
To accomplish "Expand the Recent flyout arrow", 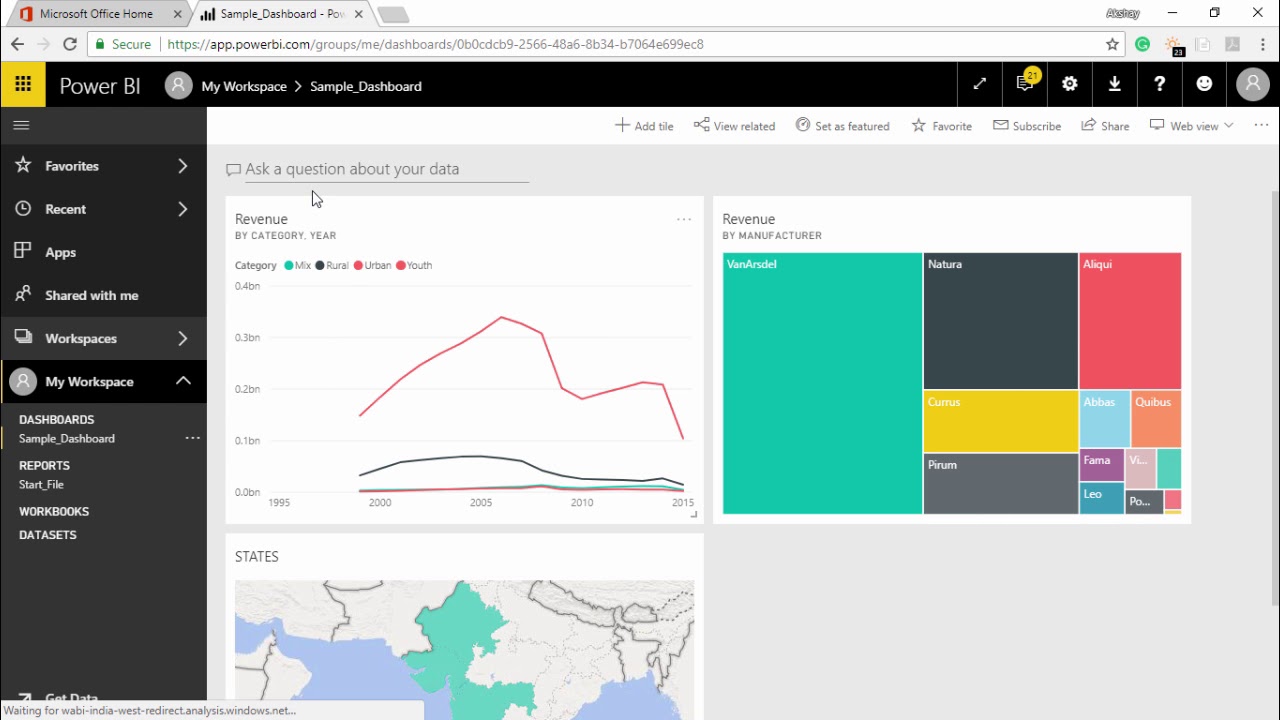I will [x=183, y=209].
